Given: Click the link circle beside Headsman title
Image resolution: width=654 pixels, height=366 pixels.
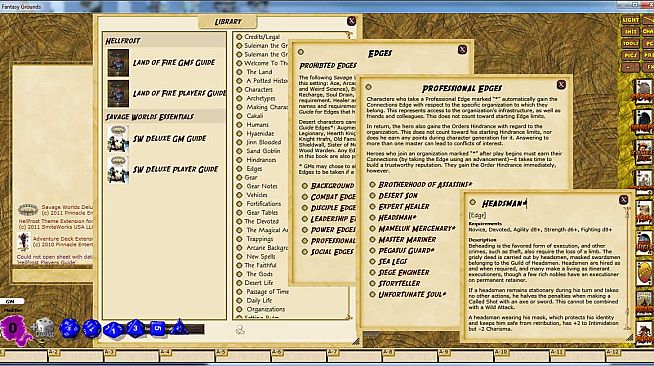Looking at the screenshot, I should [472, 202].
